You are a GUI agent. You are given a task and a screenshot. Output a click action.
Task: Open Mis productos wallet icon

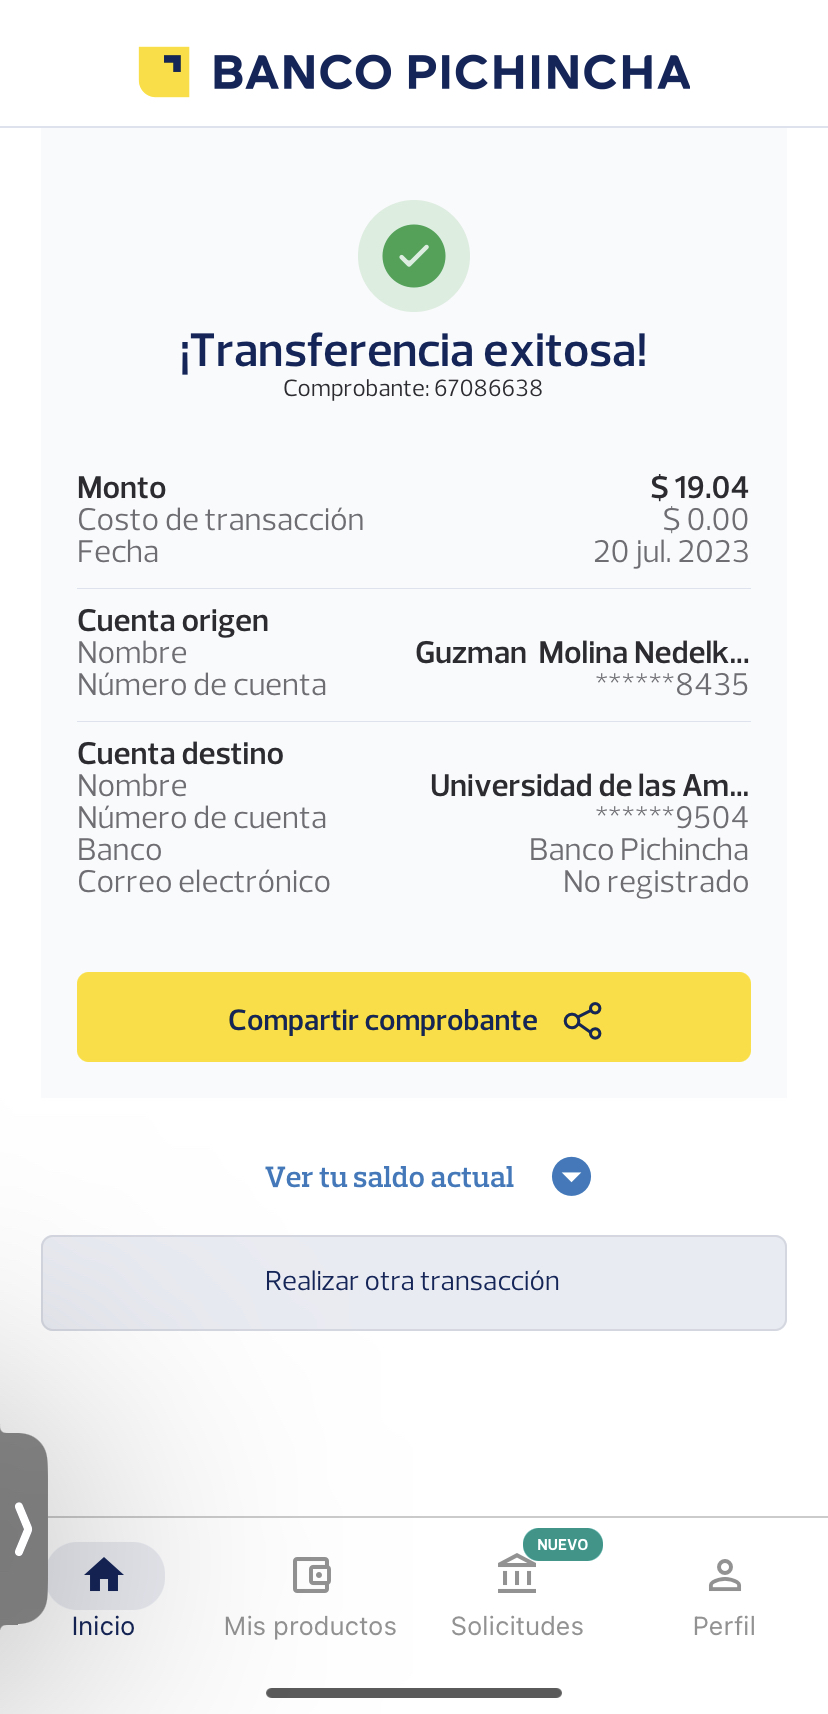[311, 1575]
